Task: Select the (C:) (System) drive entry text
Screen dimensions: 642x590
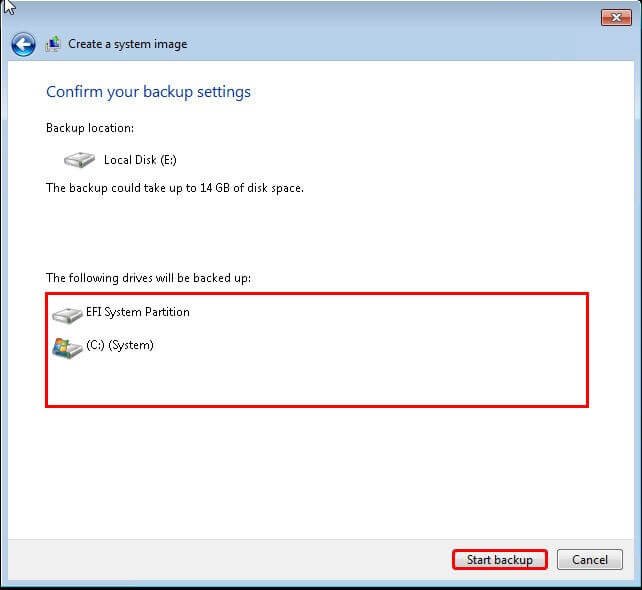Action: click(x=120, y=346)
